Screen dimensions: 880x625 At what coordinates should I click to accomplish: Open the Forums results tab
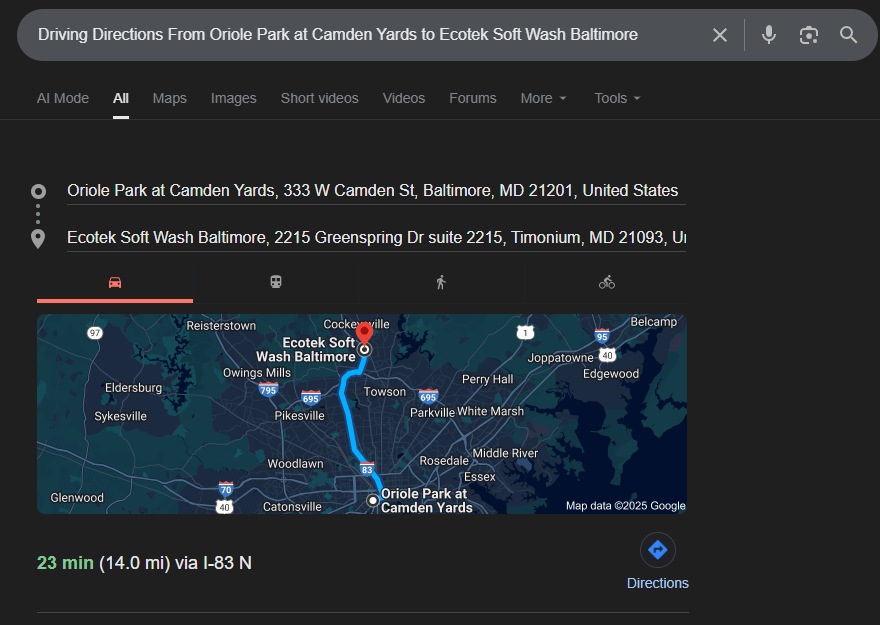[472, 98]
